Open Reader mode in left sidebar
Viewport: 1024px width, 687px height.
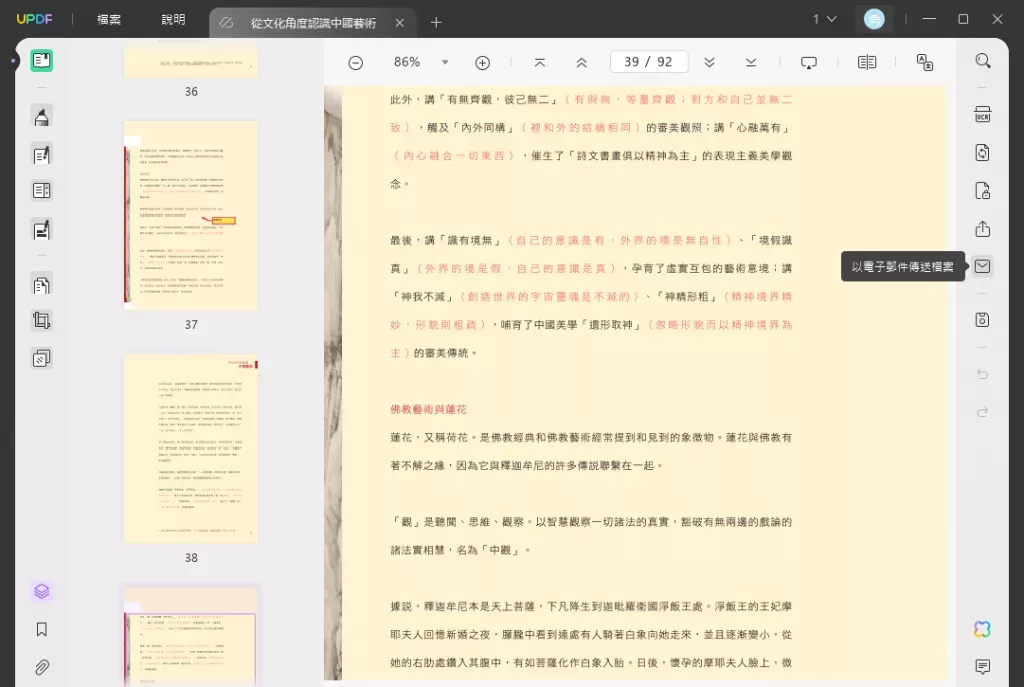pyautogui.click(x=42, y=61)
